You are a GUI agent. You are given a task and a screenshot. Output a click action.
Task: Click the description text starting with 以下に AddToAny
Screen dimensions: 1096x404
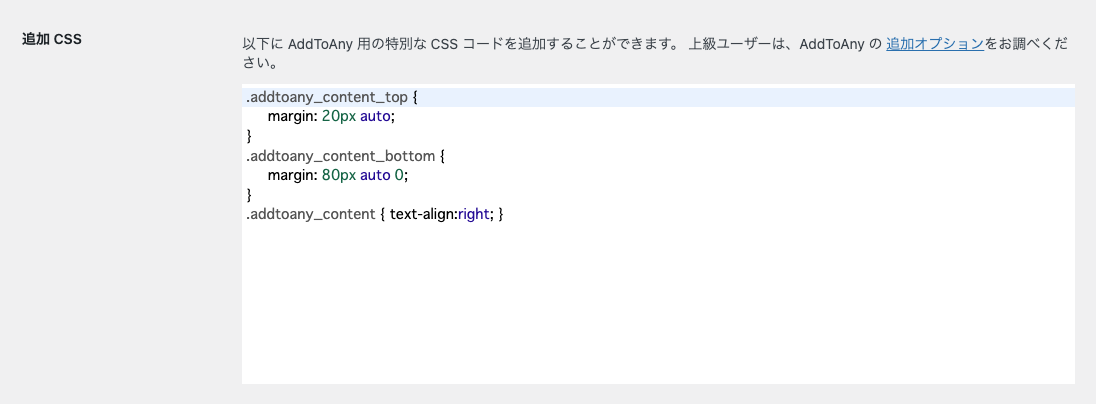[655, 54]
